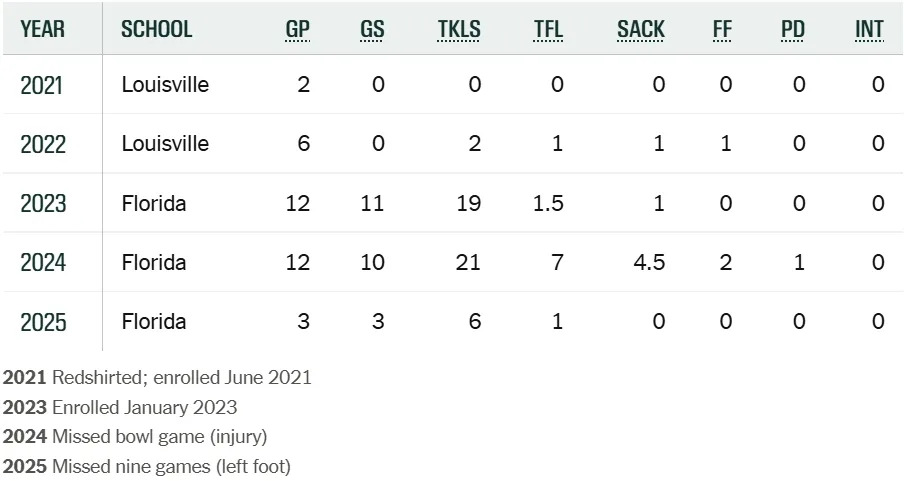
Task: Click the PD column header
Action: pyautogui.click(x=793, y=29)
